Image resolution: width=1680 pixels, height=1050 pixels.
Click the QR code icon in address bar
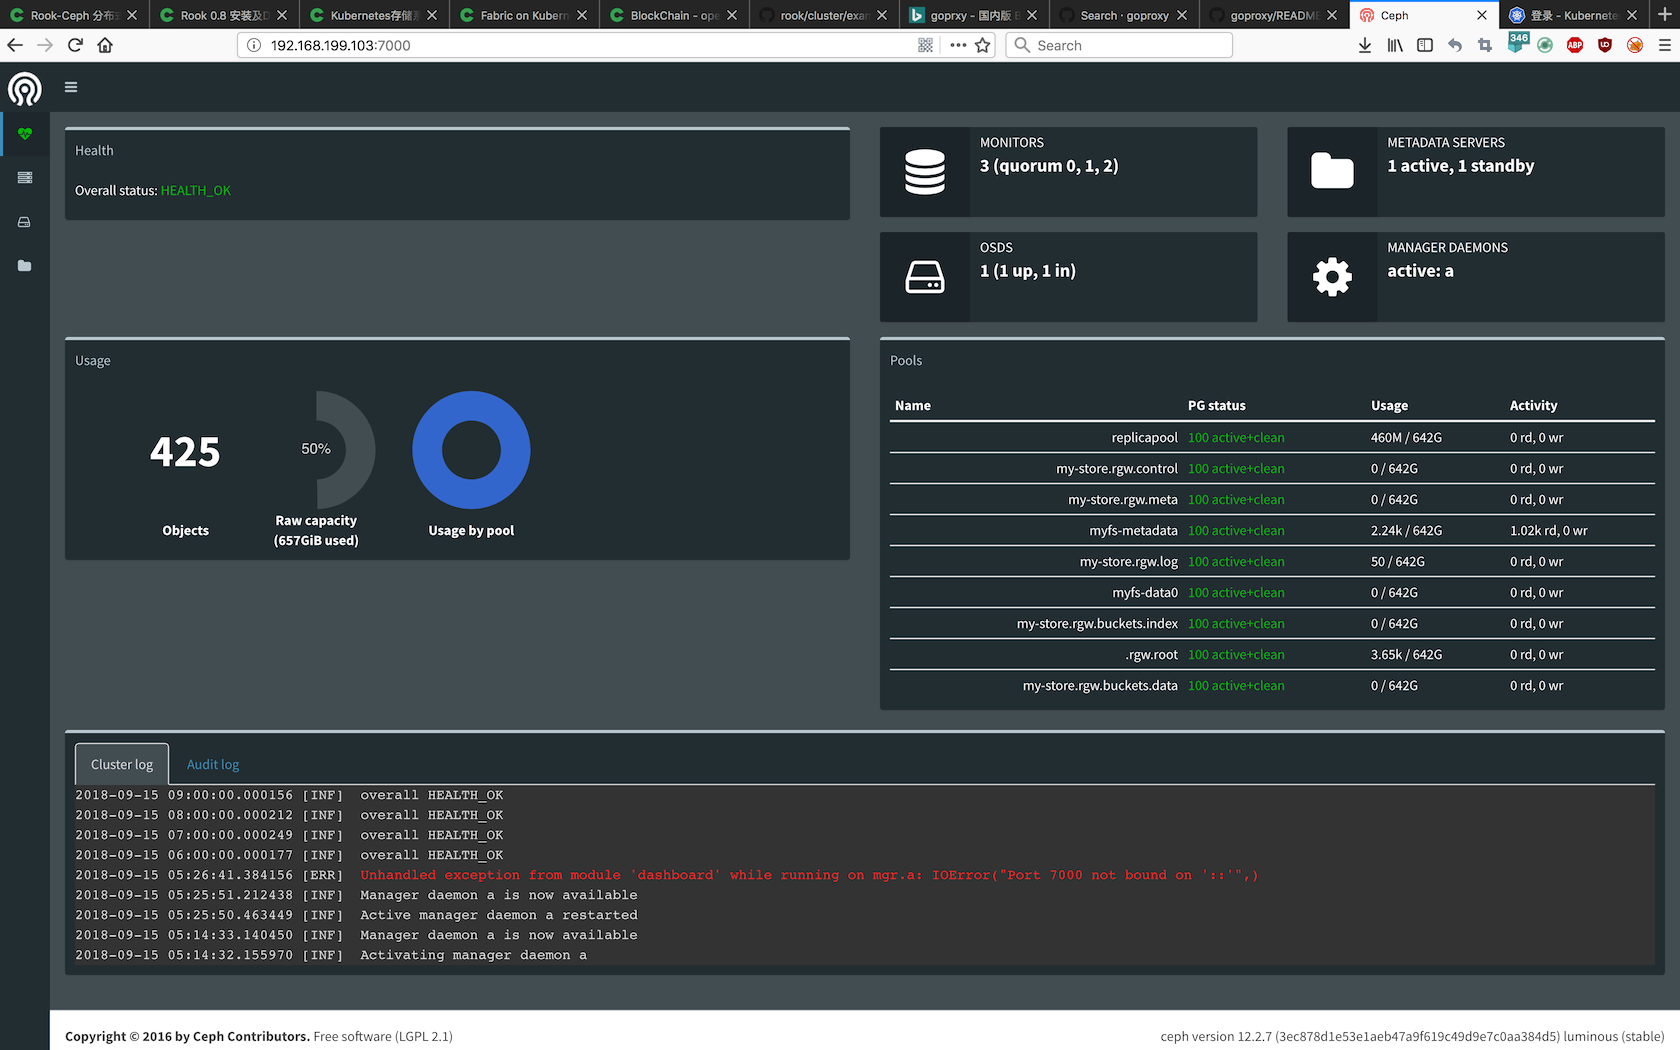click(926, 45)
